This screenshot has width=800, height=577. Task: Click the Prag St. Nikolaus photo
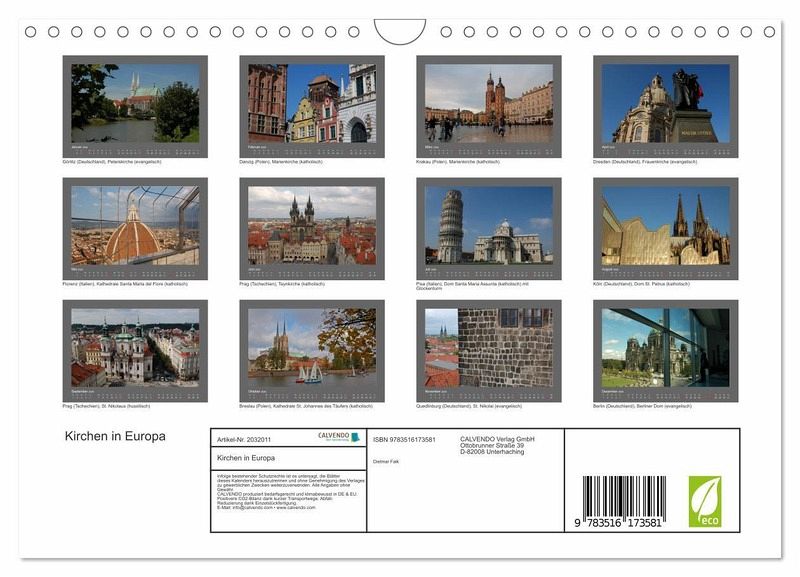pos(135,350)
